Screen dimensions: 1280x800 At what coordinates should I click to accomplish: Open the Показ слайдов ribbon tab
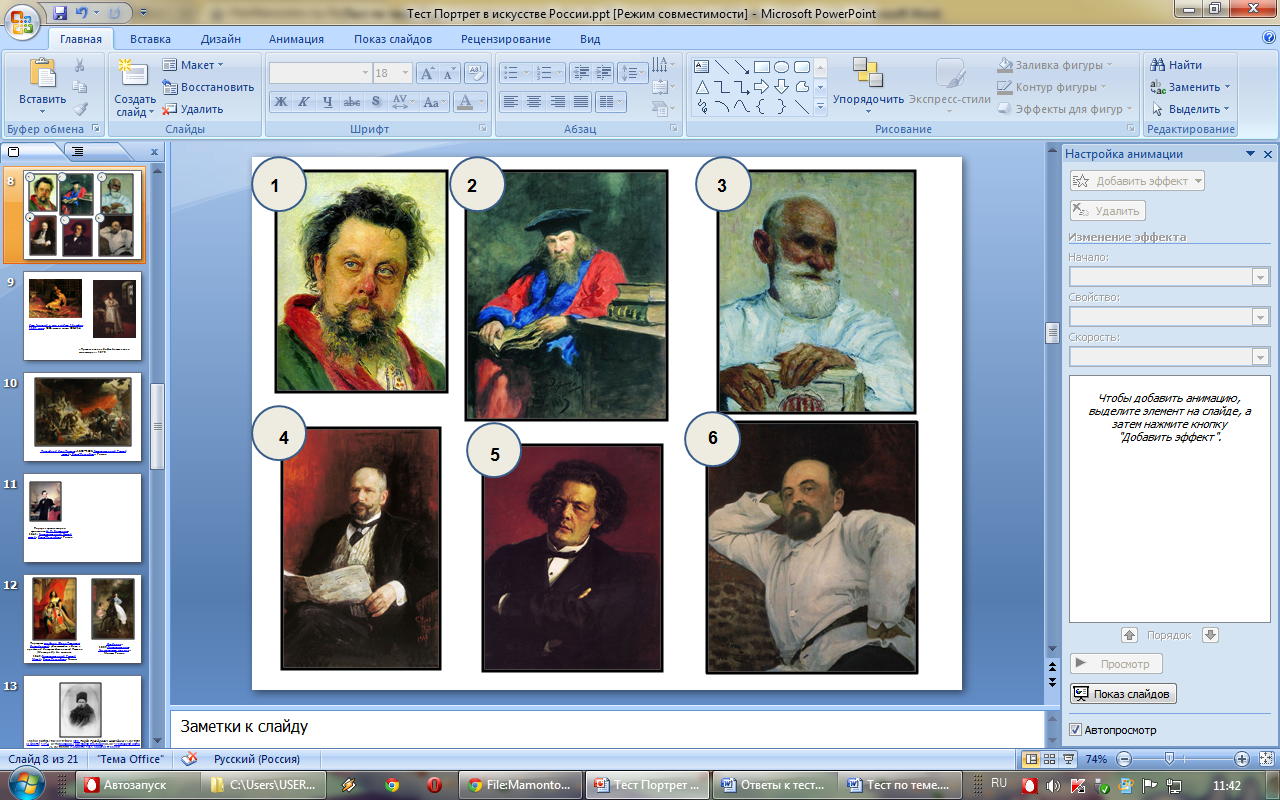coord(393,39)
